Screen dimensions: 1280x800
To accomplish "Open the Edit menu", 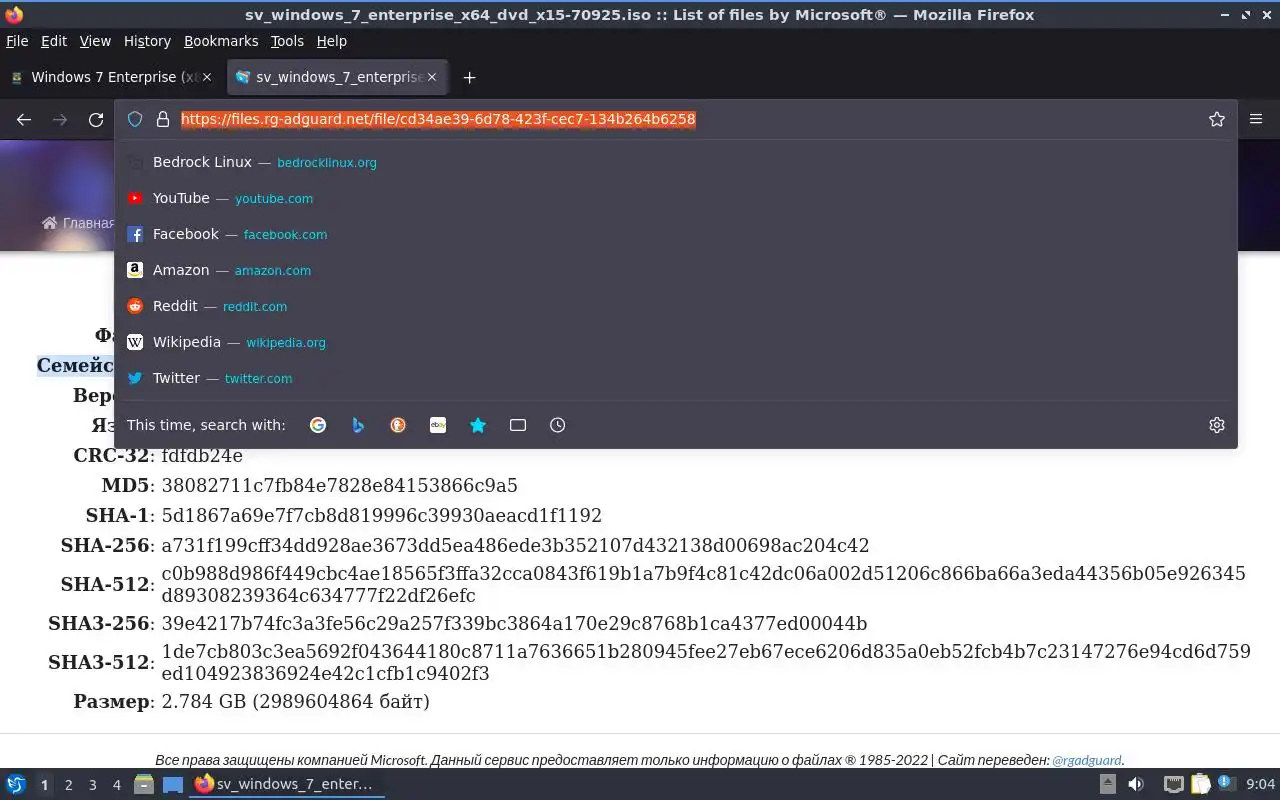I will (x=54, y=41).
